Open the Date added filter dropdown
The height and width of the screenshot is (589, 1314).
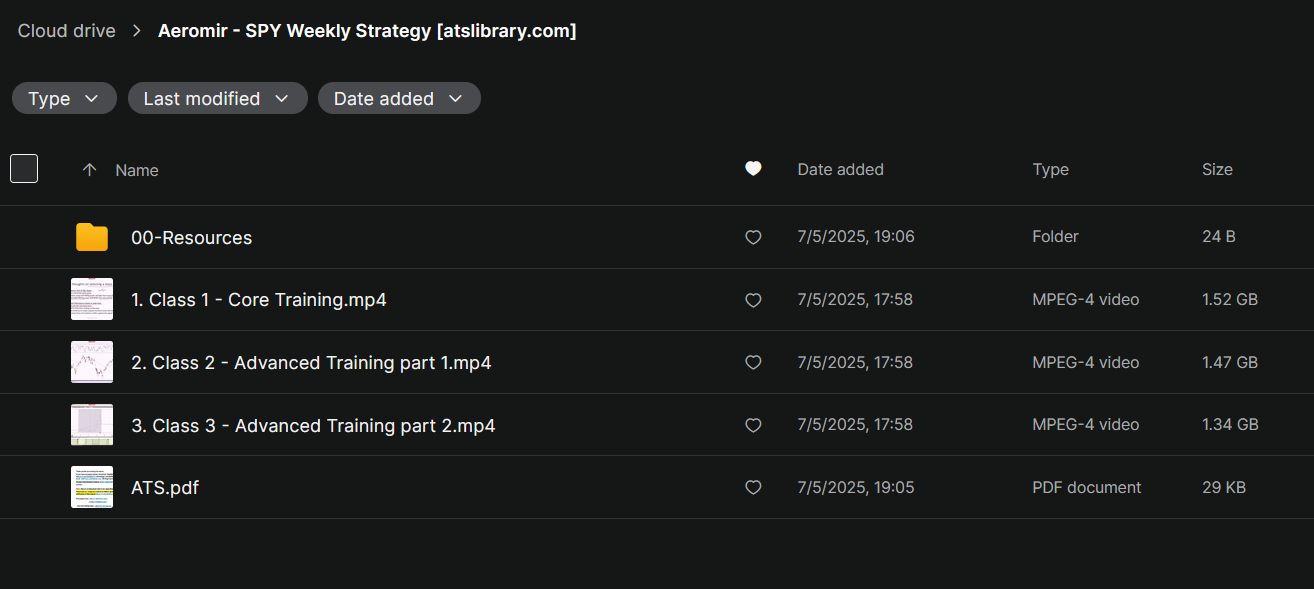click(399, 98)
